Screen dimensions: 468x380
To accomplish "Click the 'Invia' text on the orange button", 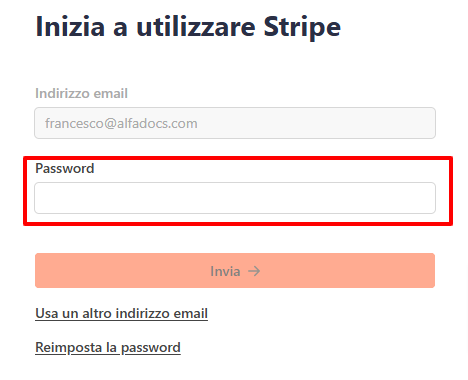I will (225, 271).
